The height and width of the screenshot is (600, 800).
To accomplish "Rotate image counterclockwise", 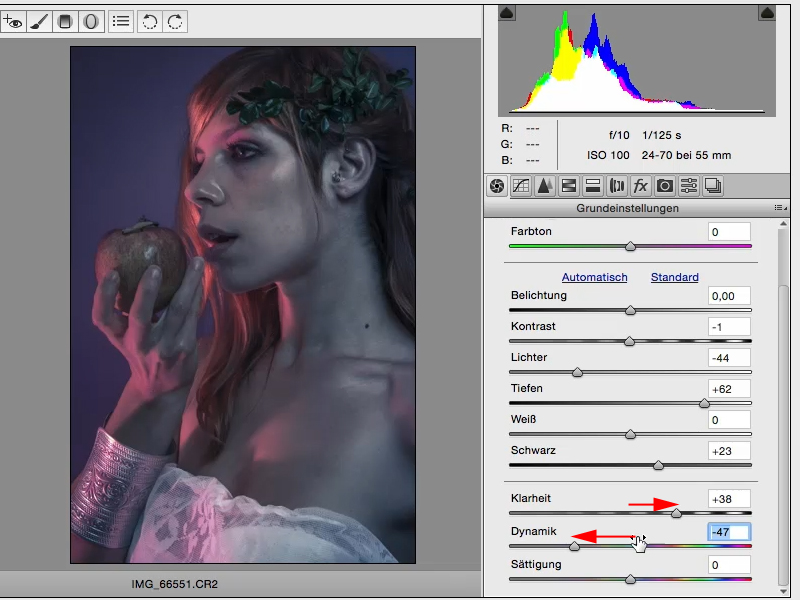I will pyautogui.click(x=150, y=20).
